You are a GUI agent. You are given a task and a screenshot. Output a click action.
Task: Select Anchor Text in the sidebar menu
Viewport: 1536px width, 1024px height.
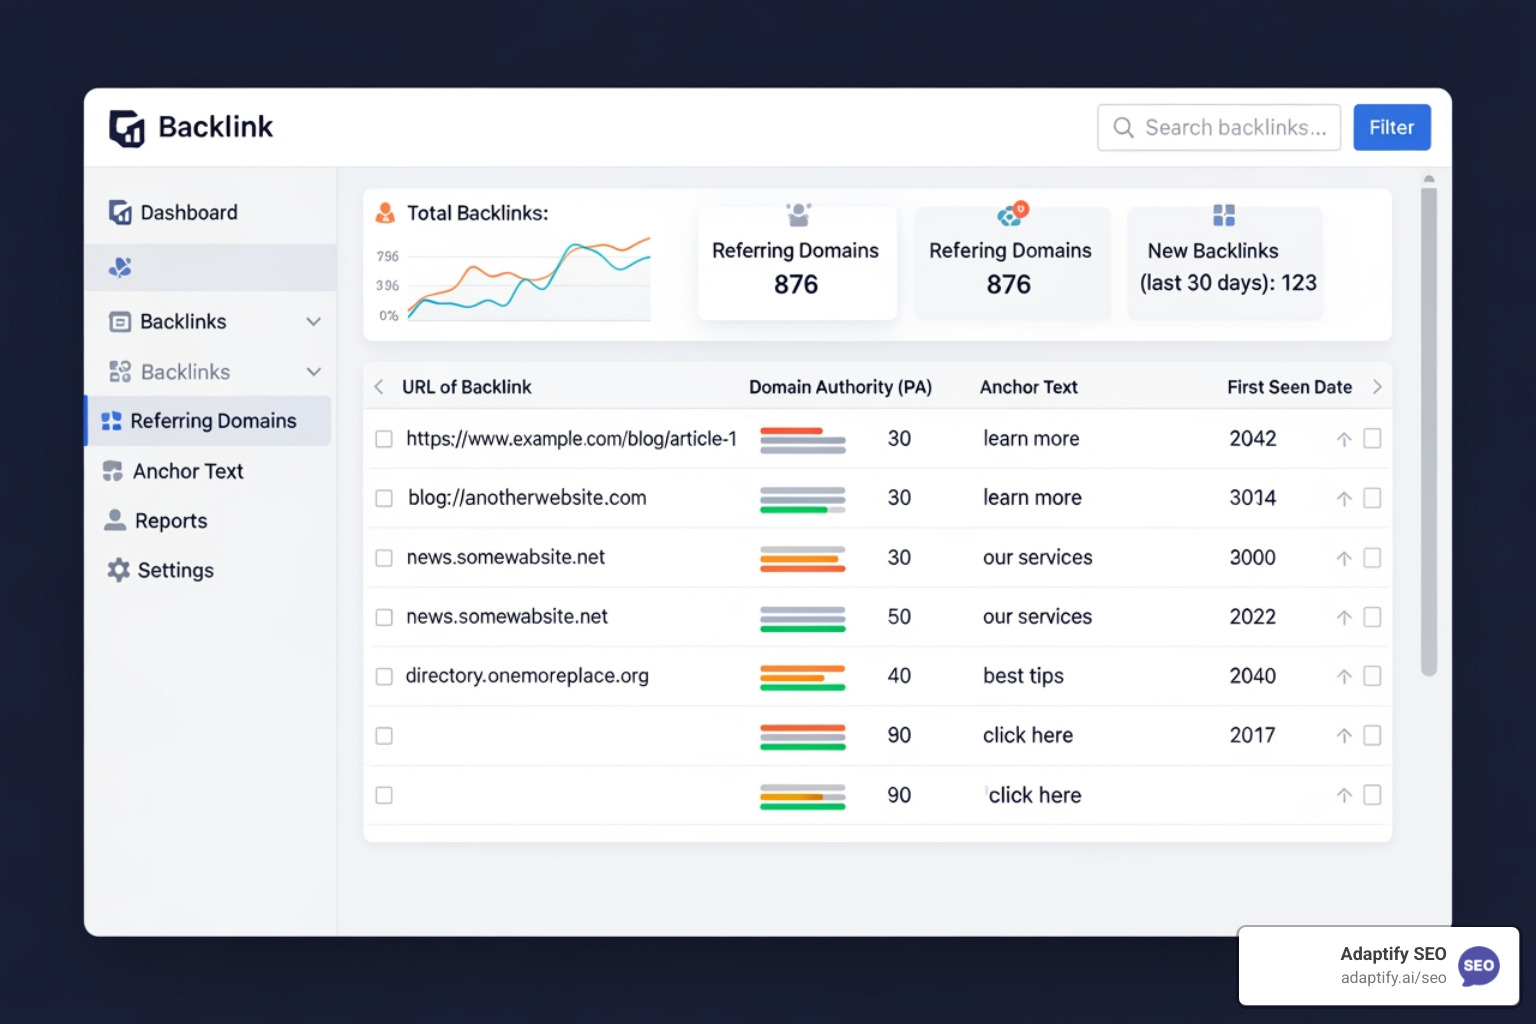188,470
